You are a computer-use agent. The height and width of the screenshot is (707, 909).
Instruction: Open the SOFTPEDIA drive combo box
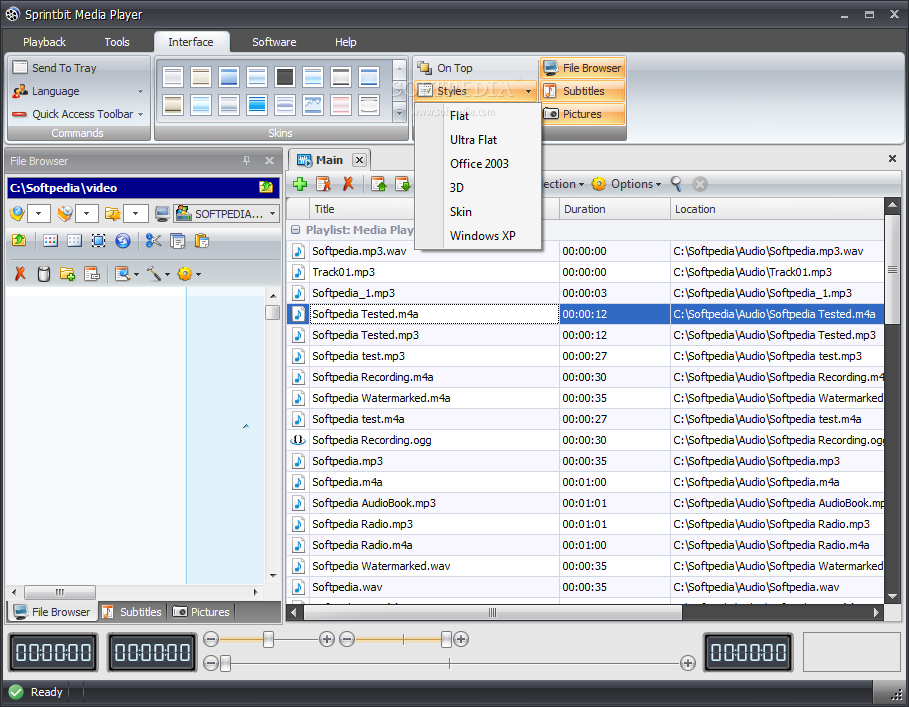click(227, 214)
